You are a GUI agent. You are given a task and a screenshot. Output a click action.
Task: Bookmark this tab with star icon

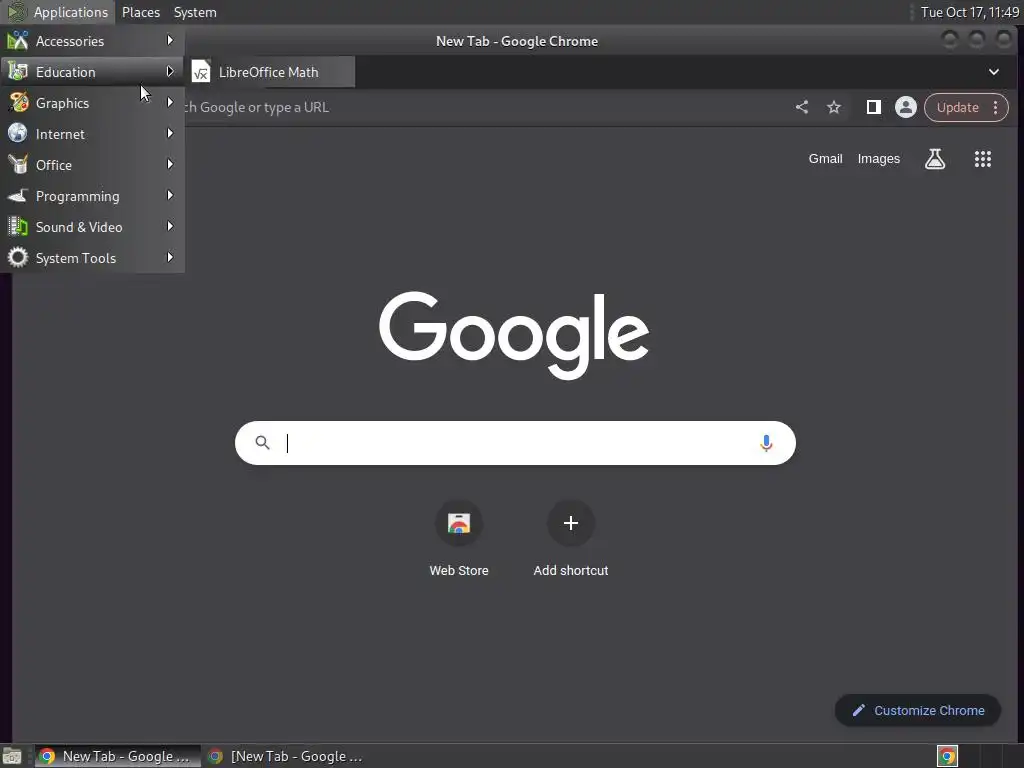pyautogui.click(x=834, y=107)
